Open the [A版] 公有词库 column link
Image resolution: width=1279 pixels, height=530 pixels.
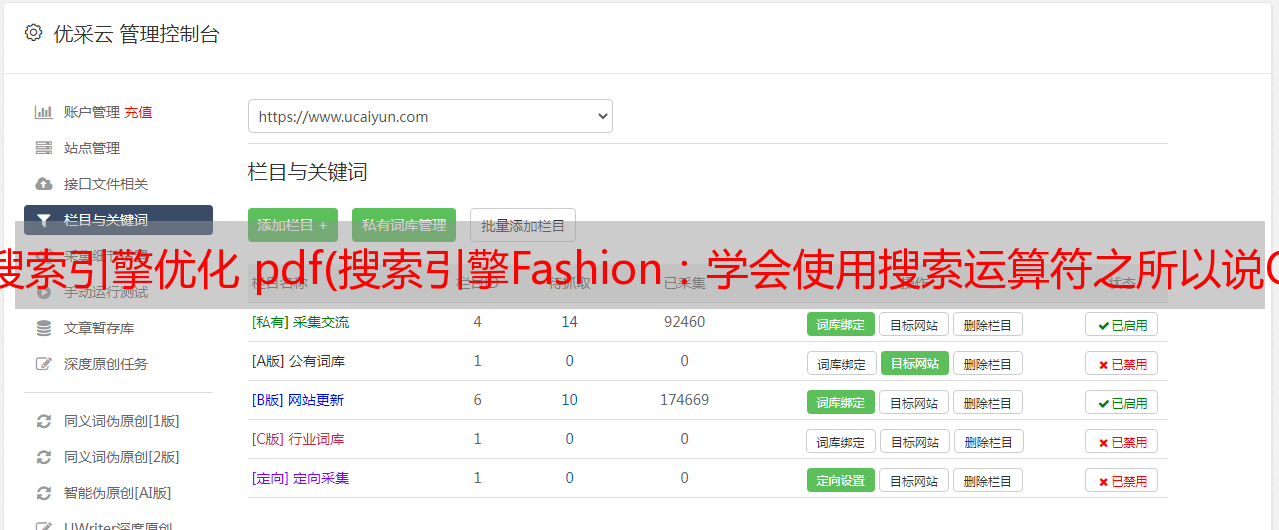point(298,361)
